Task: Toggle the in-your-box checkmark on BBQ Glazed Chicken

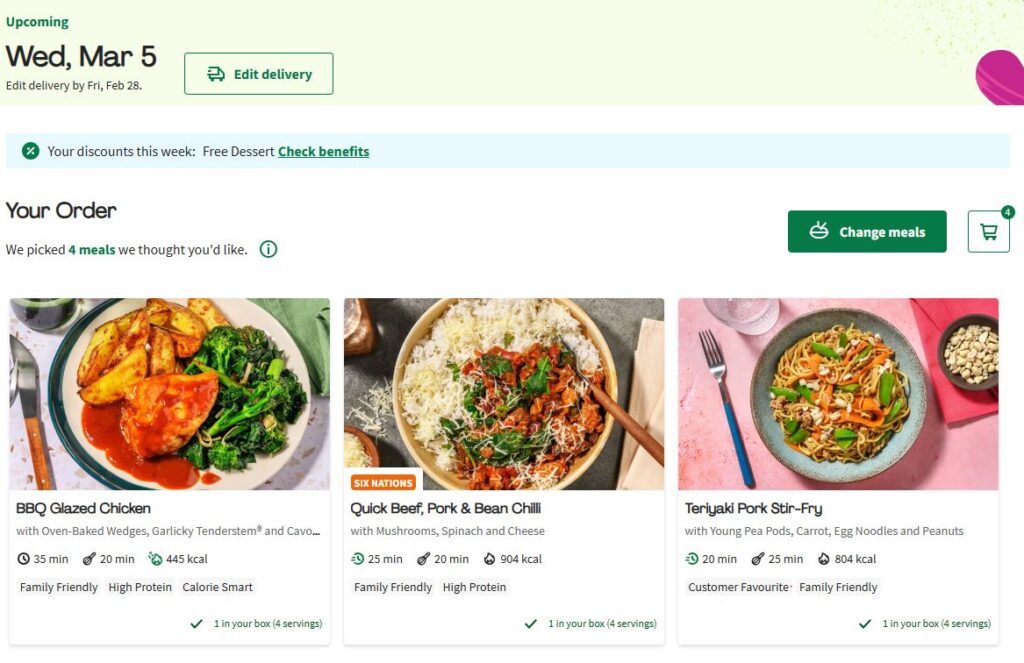Action: pyautogui.click(x=196, y=623)
